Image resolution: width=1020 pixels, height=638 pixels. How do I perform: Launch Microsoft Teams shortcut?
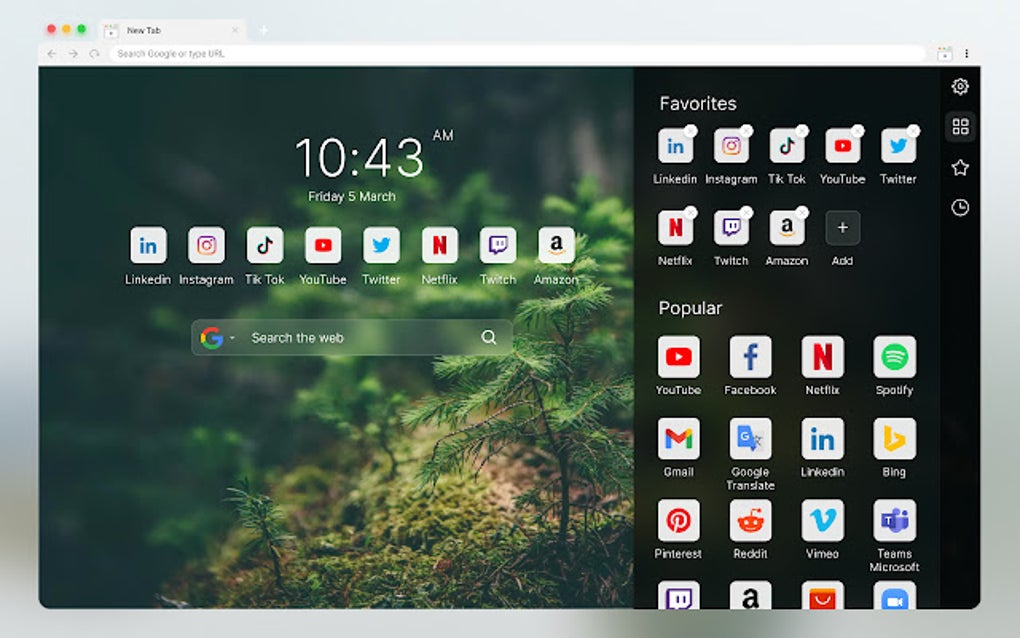pyautogui.click(x=893, y=522)
